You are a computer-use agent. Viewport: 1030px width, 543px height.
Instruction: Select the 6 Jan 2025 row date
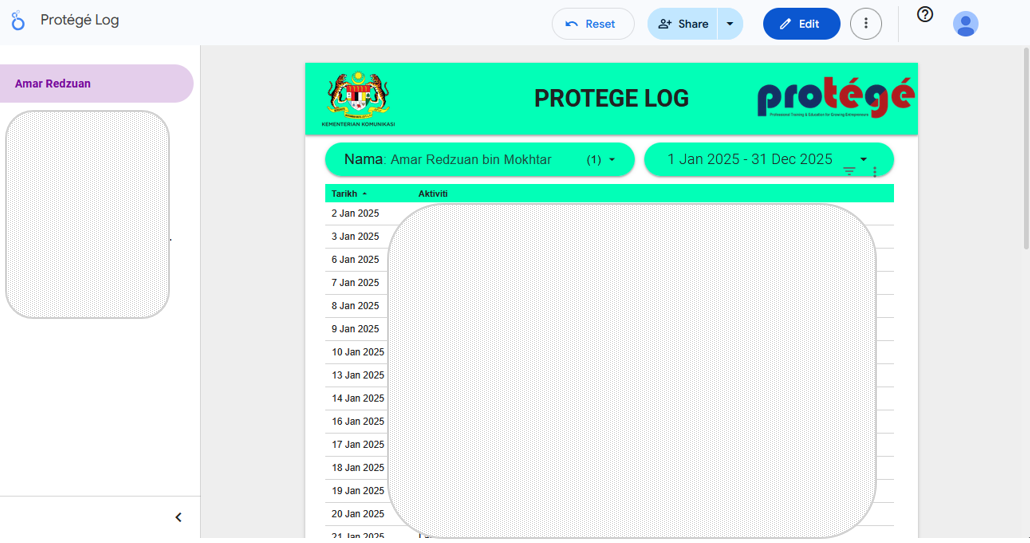[x=355, y=259]
